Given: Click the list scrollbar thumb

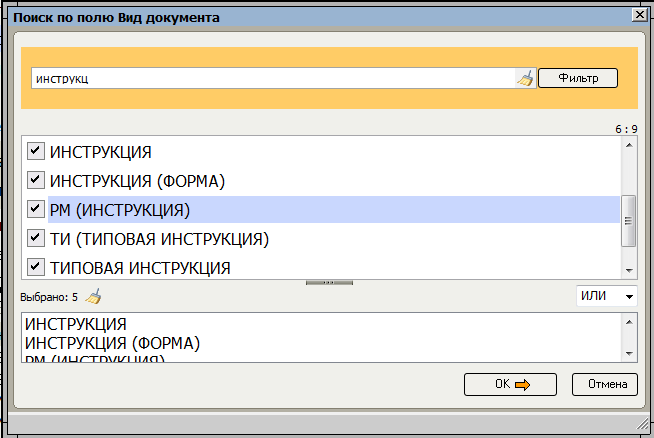Looking at the screenshot, I should pyautogui.click(x=629, y=221).
